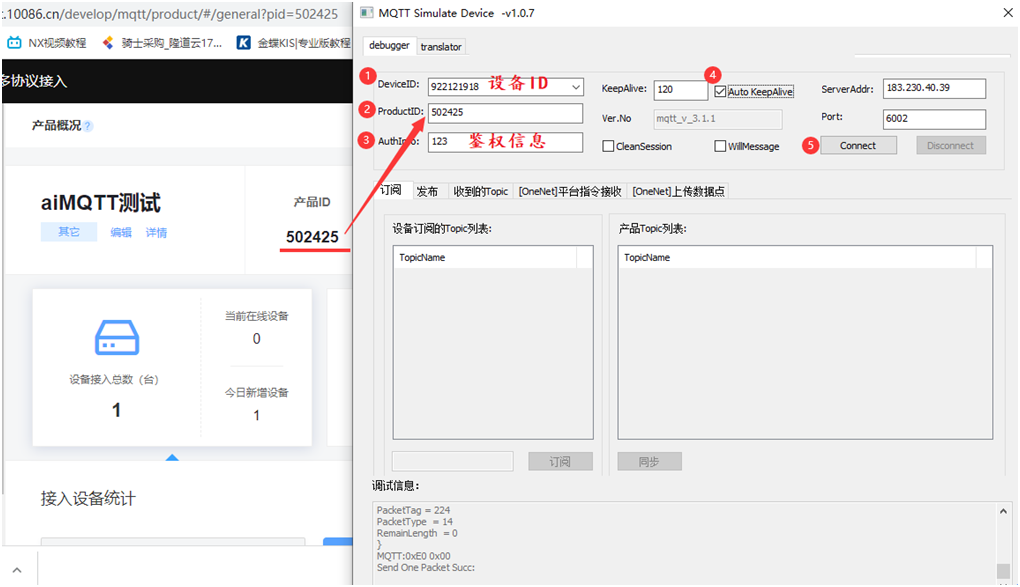Click the 接入设备统计 heading
Viewport: 1020px width, 587px height.
(88, 498)
